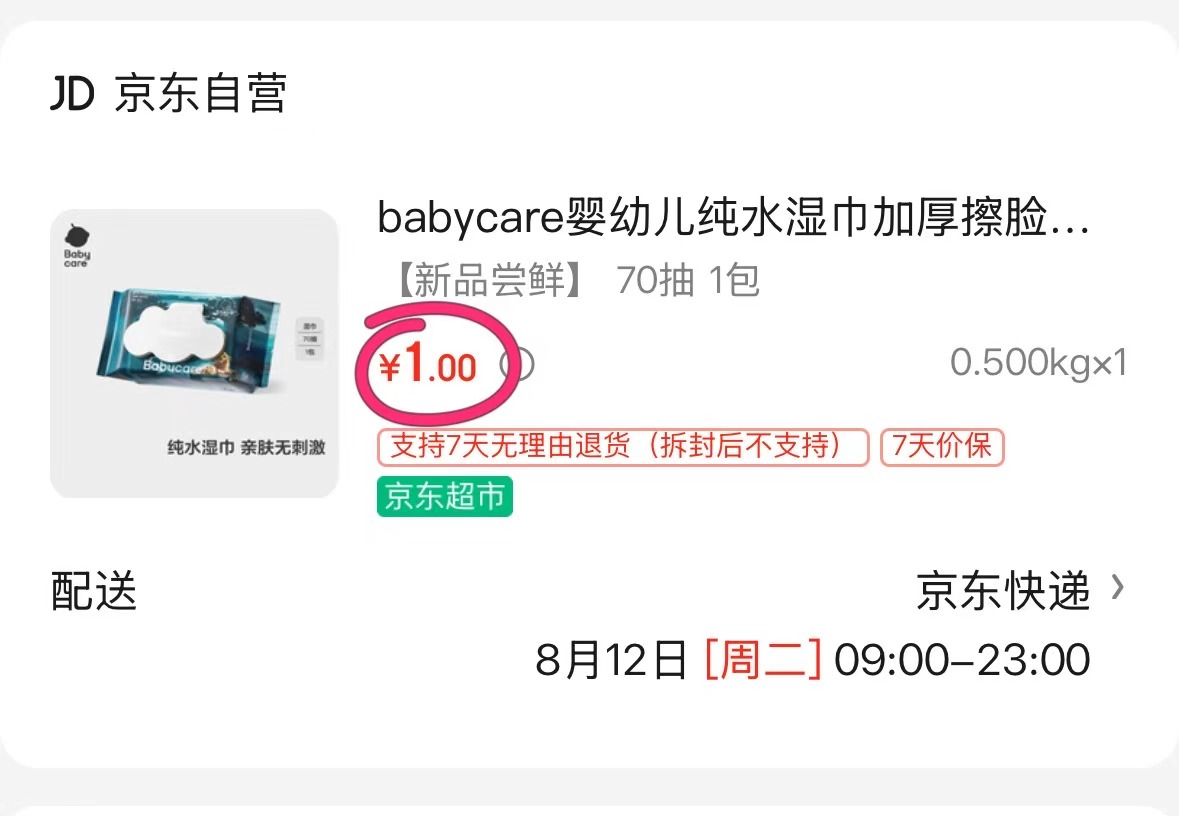This screenshot has height=816, width=1179.
Task: Open the 7天价保 price protection tag
Action: 942,447
